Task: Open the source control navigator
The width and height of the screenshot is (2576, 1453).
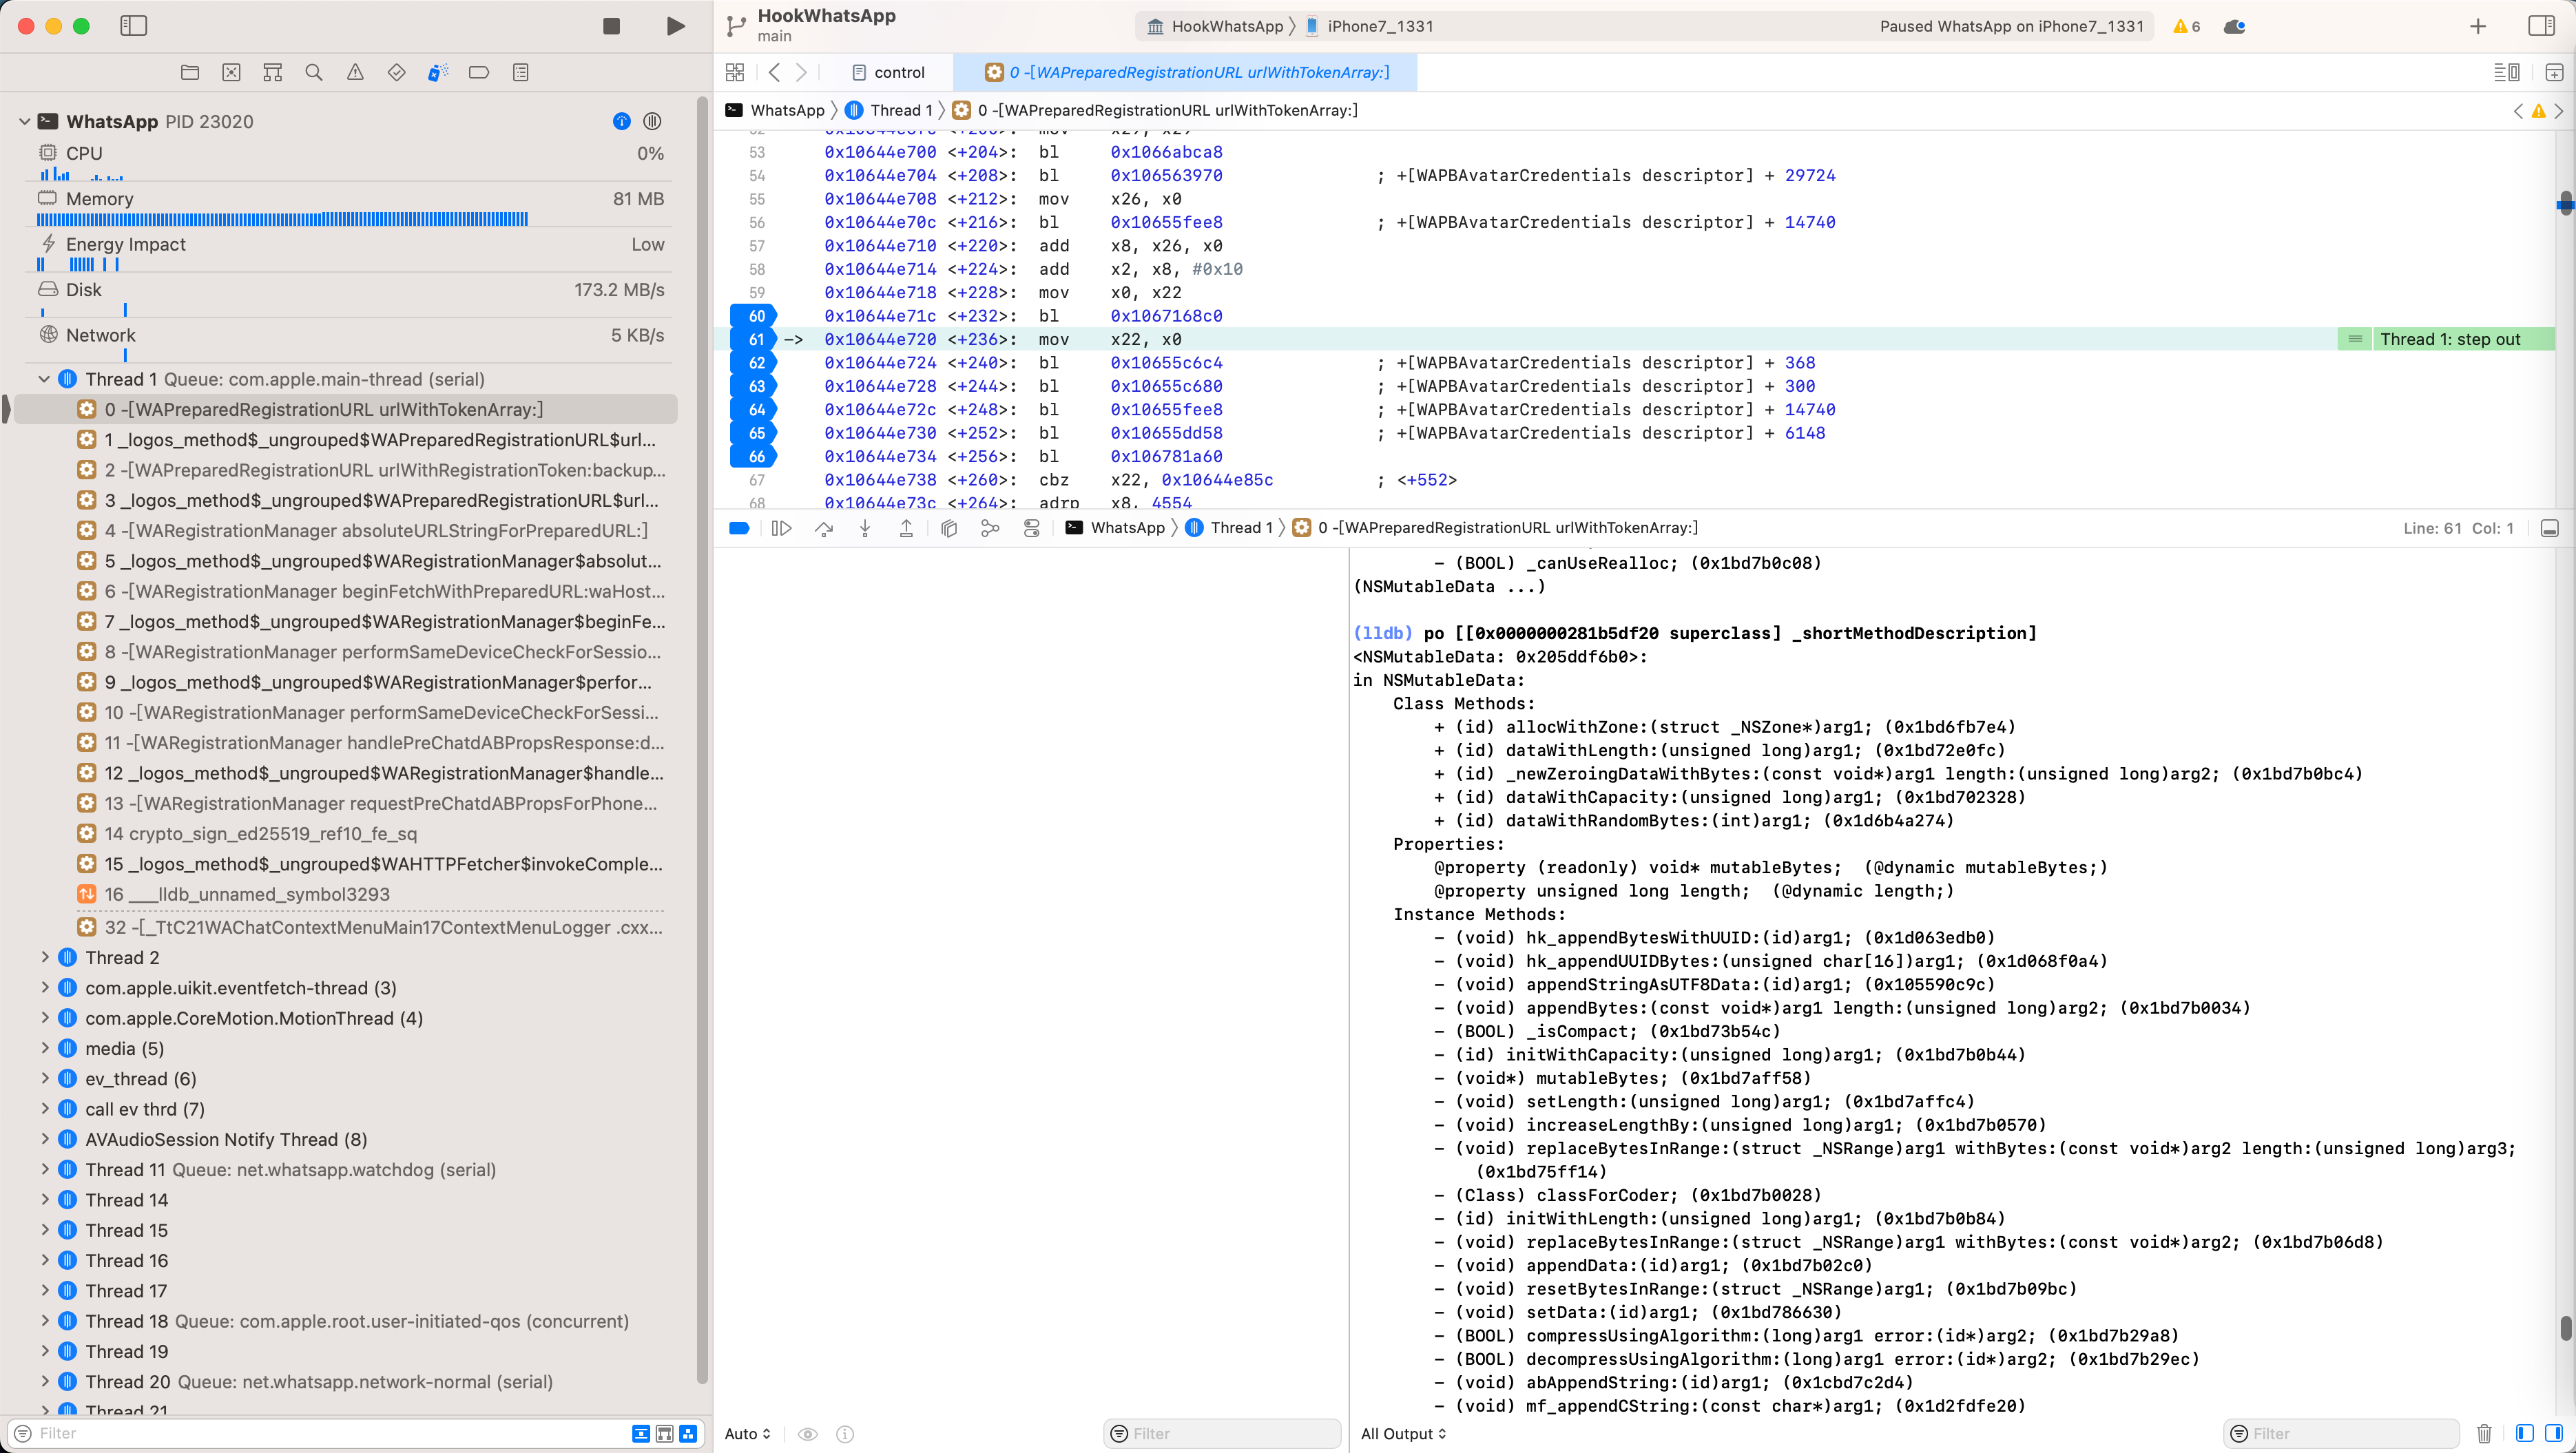Action: 231,72
